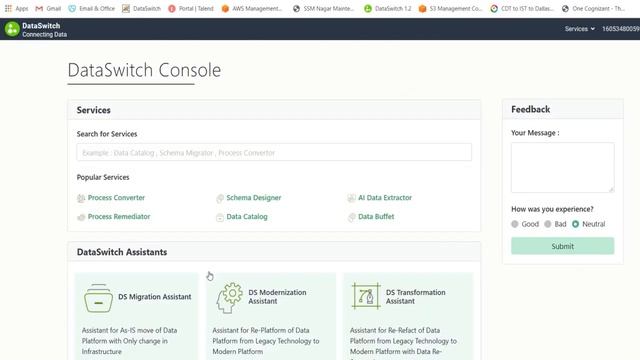The image size is (640, 360).
Task: Click the AI Data Extractor service icon
Action: (x=351, y=198)
